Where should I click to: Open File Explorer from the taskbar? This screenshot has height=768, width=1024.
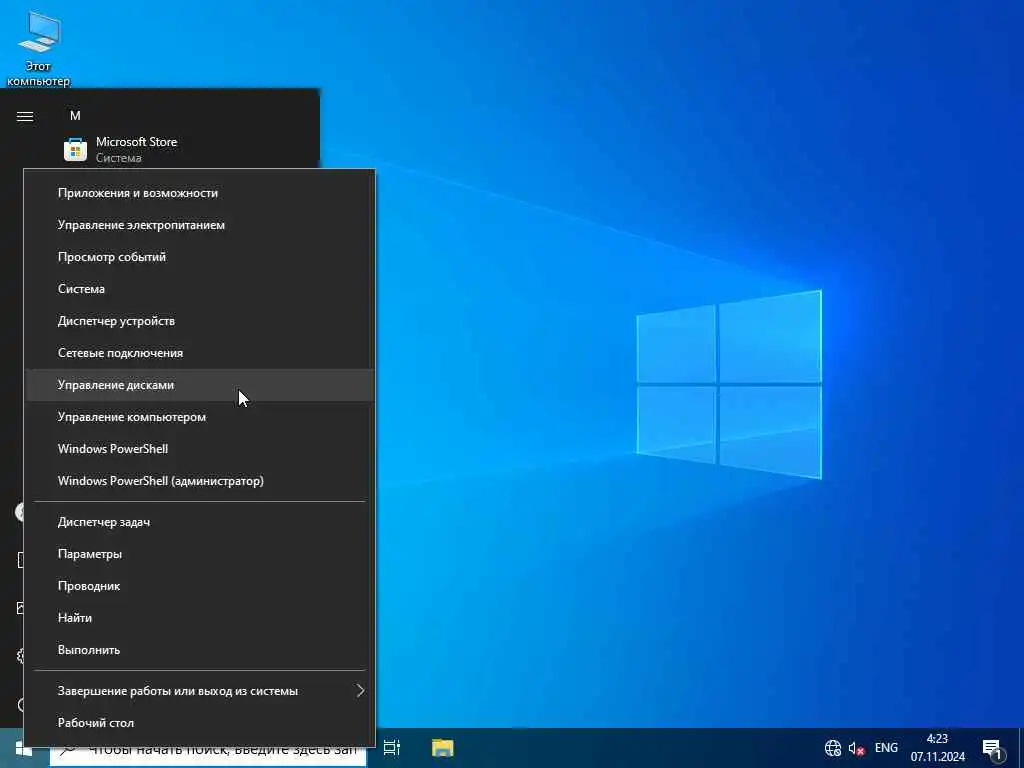tap(443, 748)
